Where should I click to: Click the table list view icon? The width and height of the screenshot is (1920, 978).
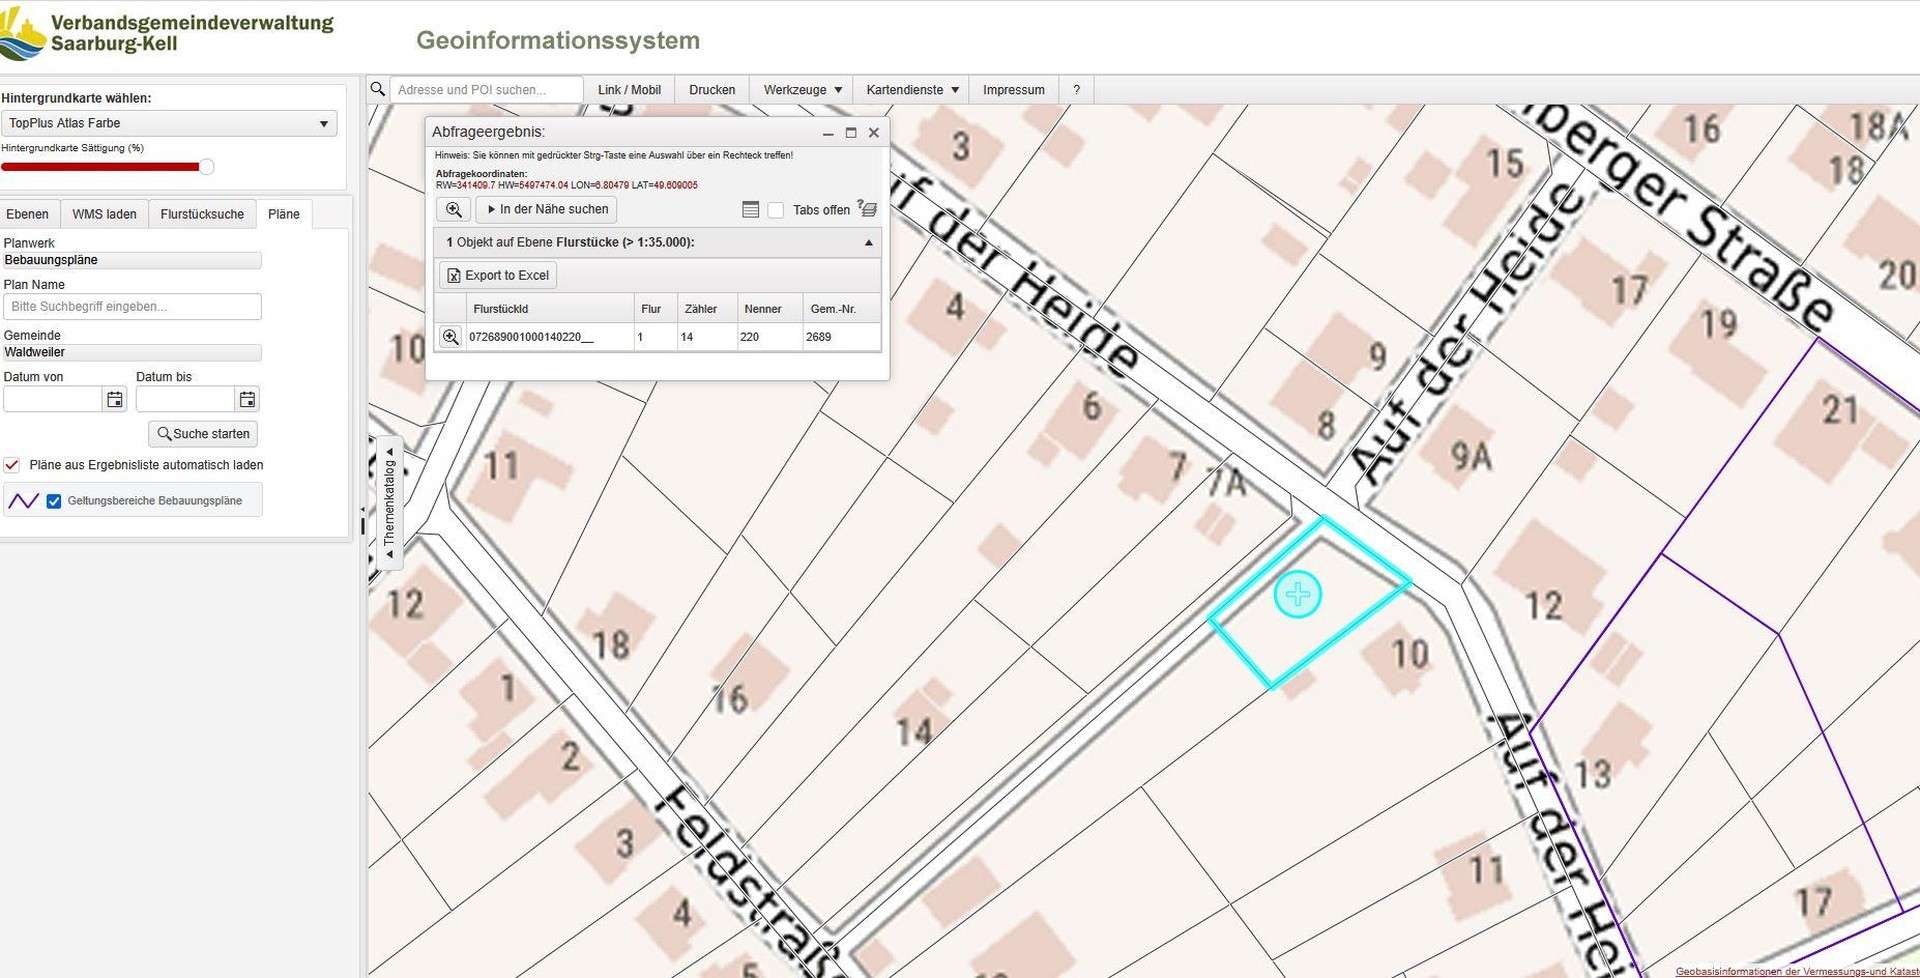pyautogui.click(x=751, y=210)
